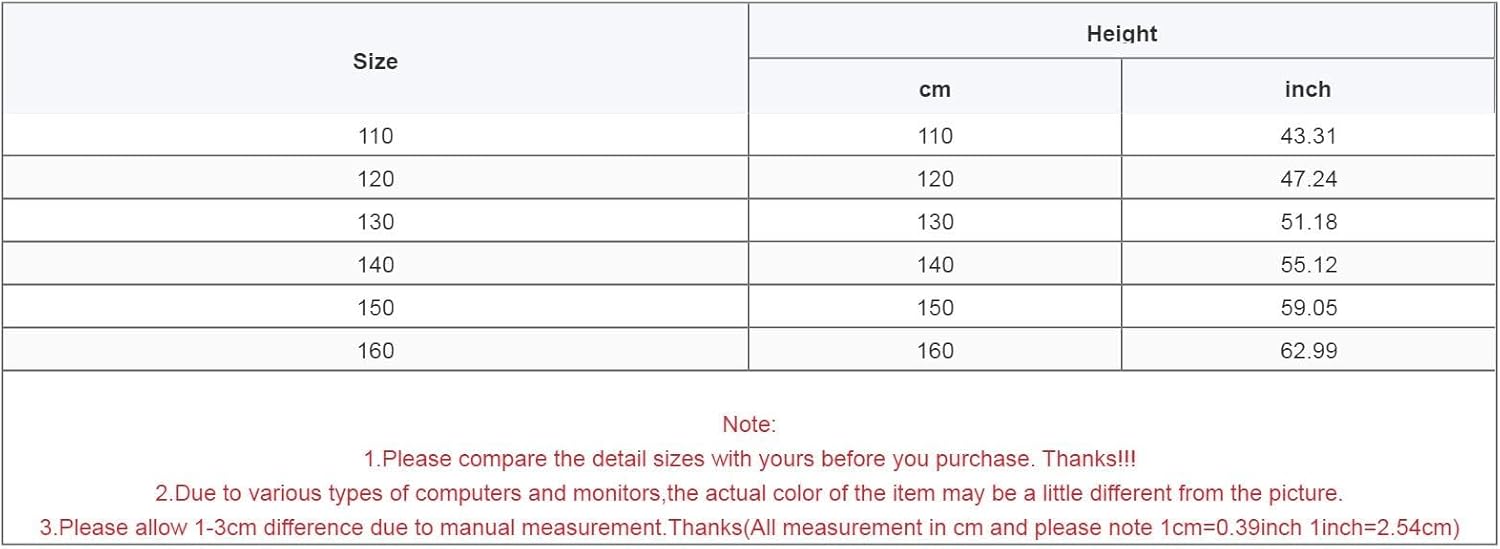The width and height of the screenshot is (1500, 549).
Task: Select size 120 in the Size column
Action: (376, 179)
